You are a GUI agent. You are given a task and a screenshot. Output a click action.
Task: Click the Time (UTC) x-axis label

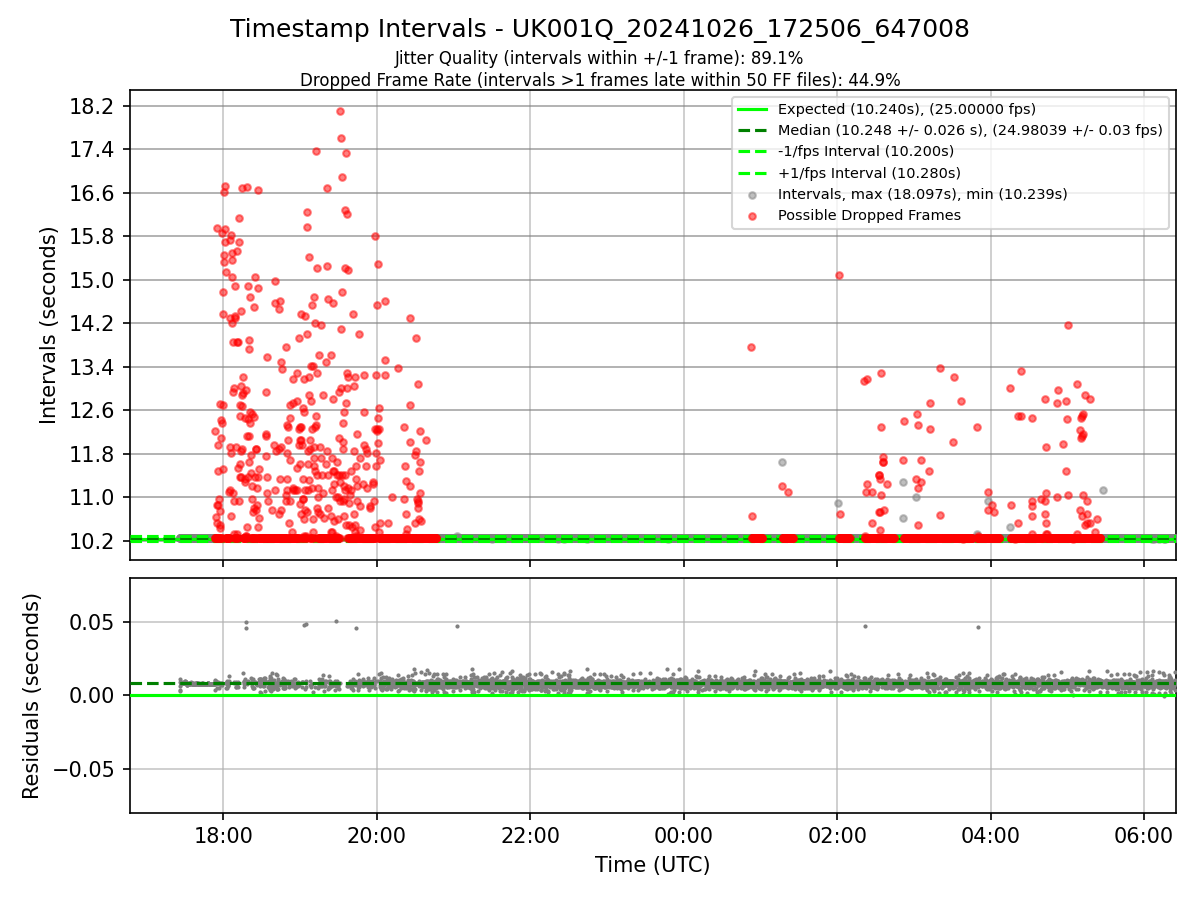tap(652, 865)
